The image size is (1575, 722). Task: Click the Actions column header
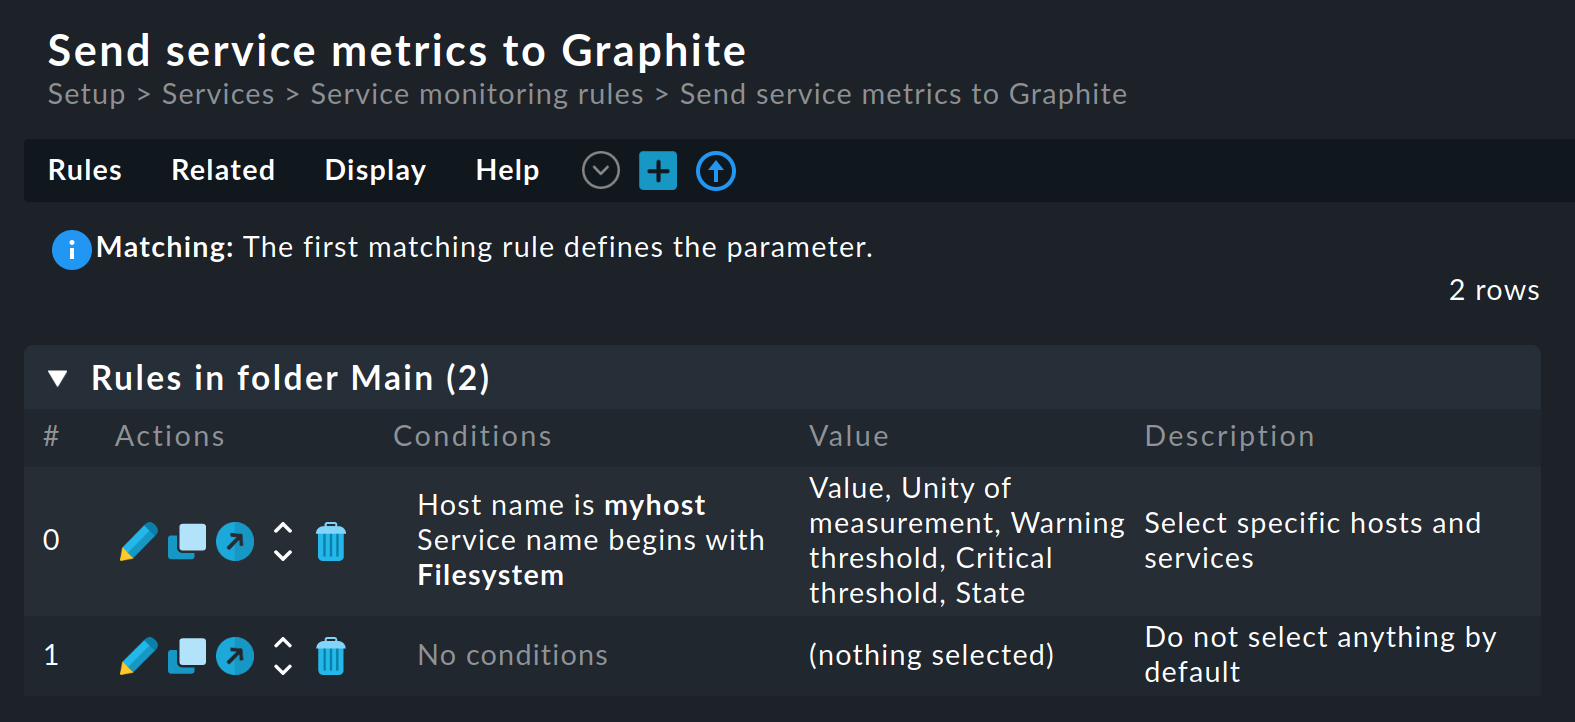[170, 436]
